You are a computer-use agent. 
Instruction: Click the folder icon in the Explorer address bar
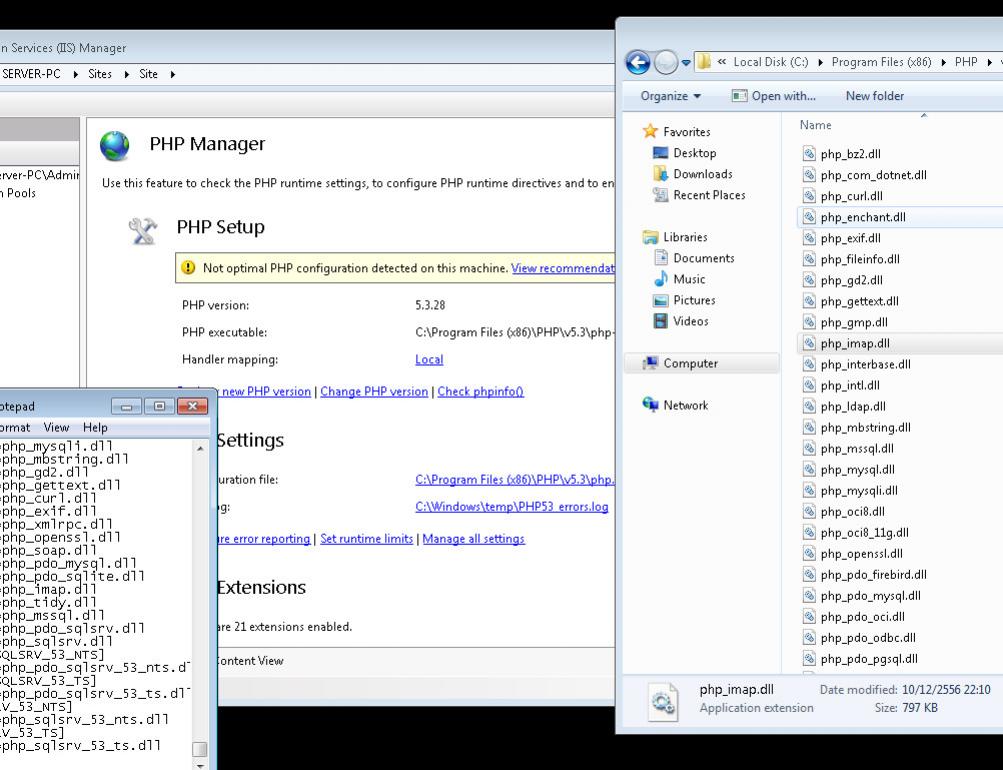click(x=704, y=62)
